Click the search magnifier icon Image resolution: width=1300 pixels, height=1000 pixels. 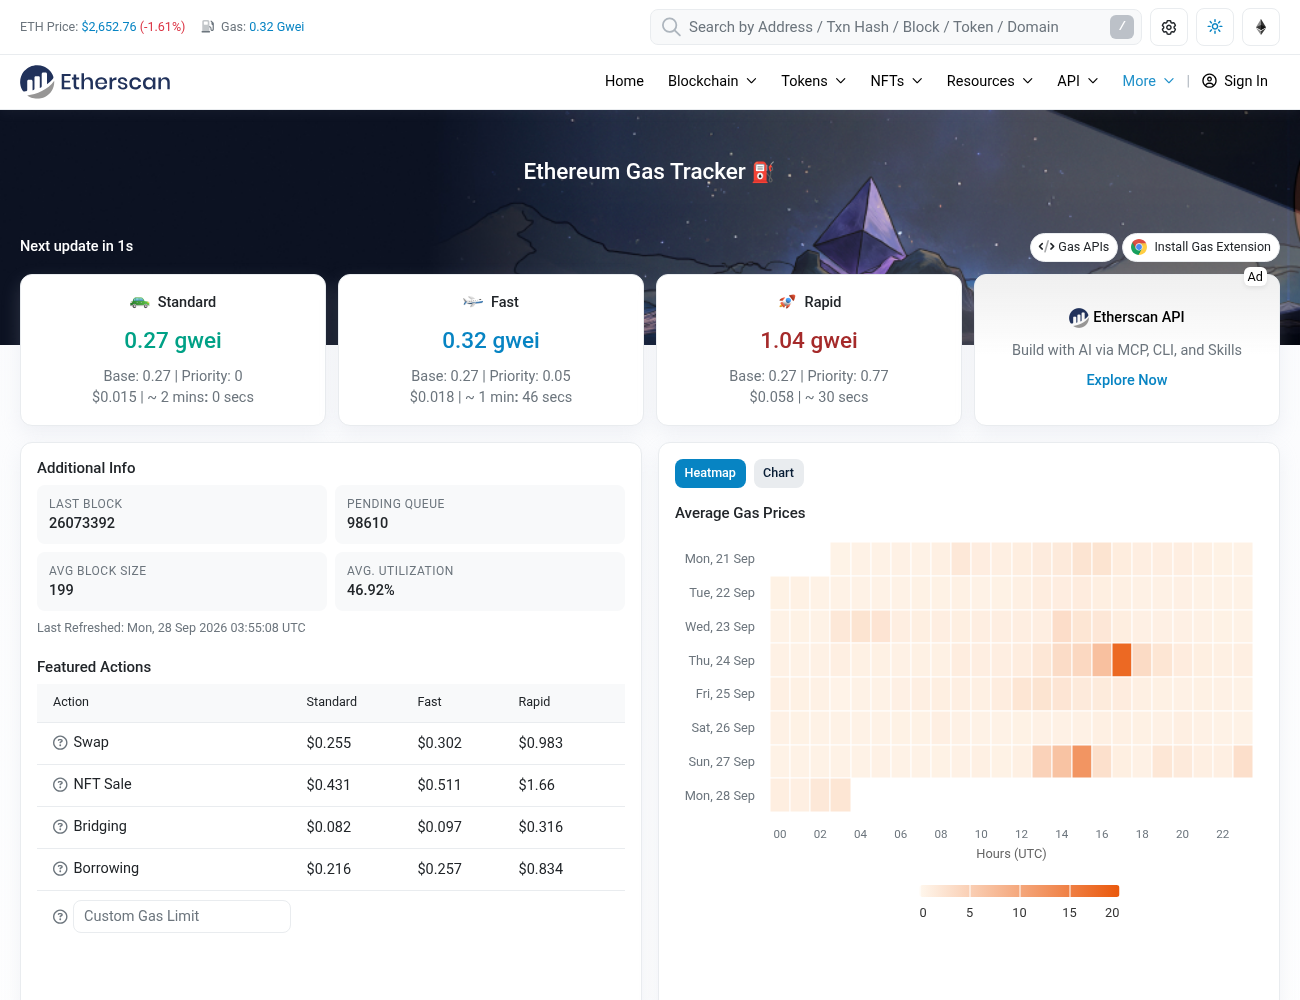click(671, 27)
